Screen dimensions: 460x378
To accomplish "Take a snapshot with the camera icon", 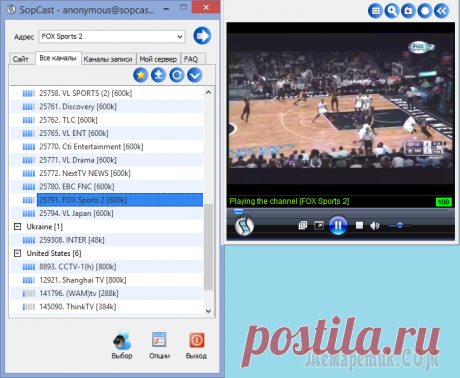I will click(408, 11).
